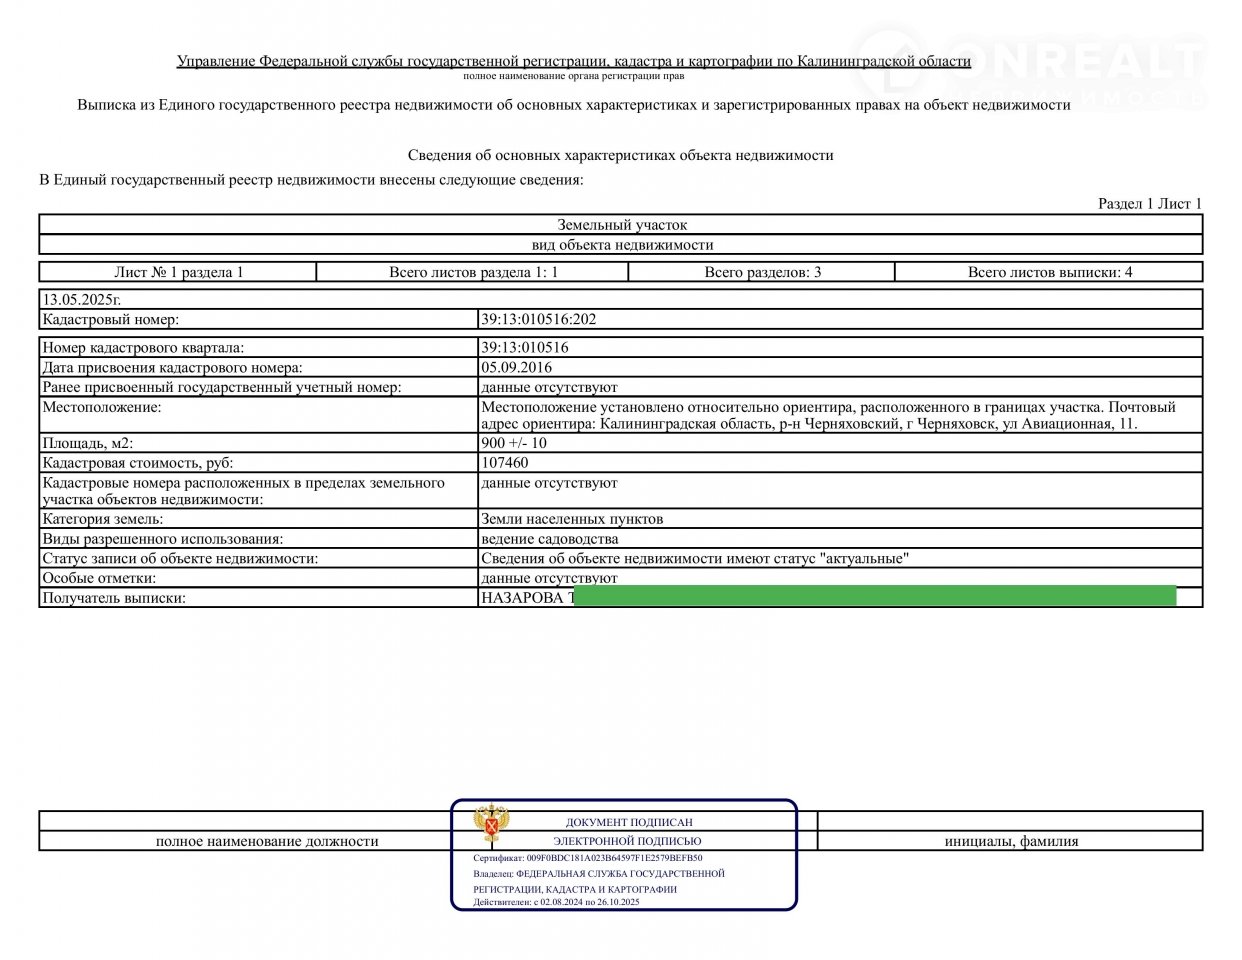Click the 'полное наименование должности' field

267,841
